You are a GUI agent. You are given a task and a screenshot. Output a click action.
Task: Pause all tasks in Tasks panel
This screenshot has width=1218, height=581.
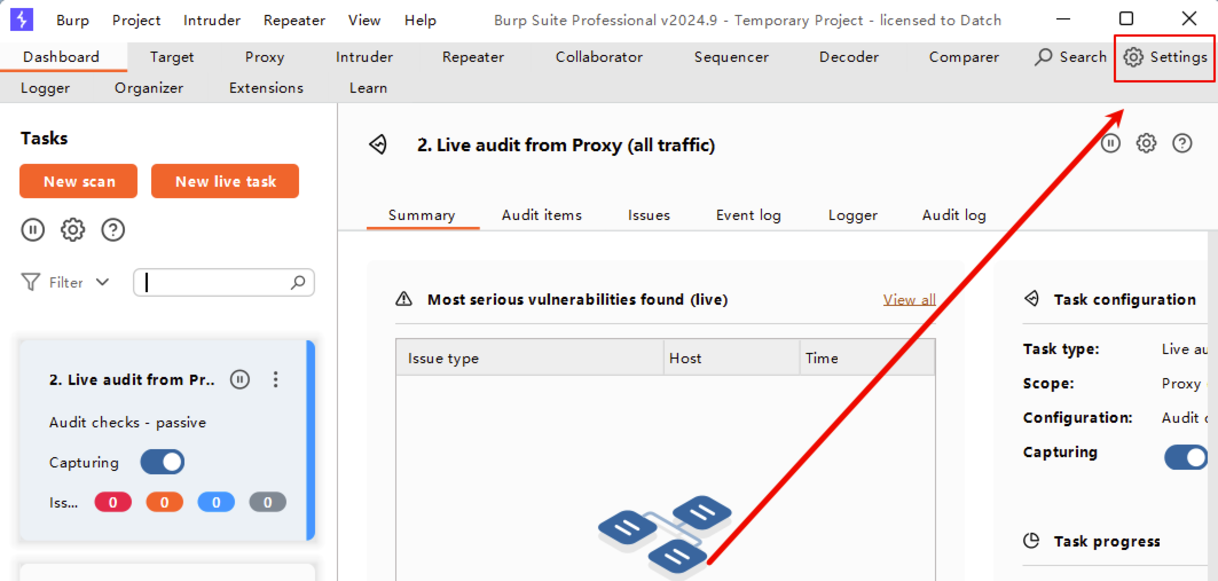point(33,230)
